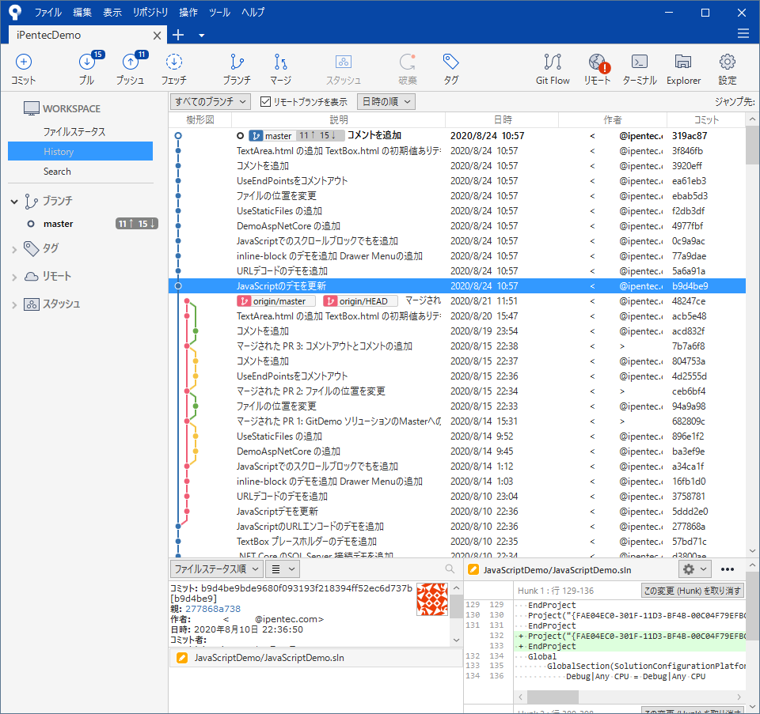Image resolution: width=760 pixels, height=714 pixels.
Task: Click この変更 (Hunk) を取り消す button
Action: [x=692, y=590]
